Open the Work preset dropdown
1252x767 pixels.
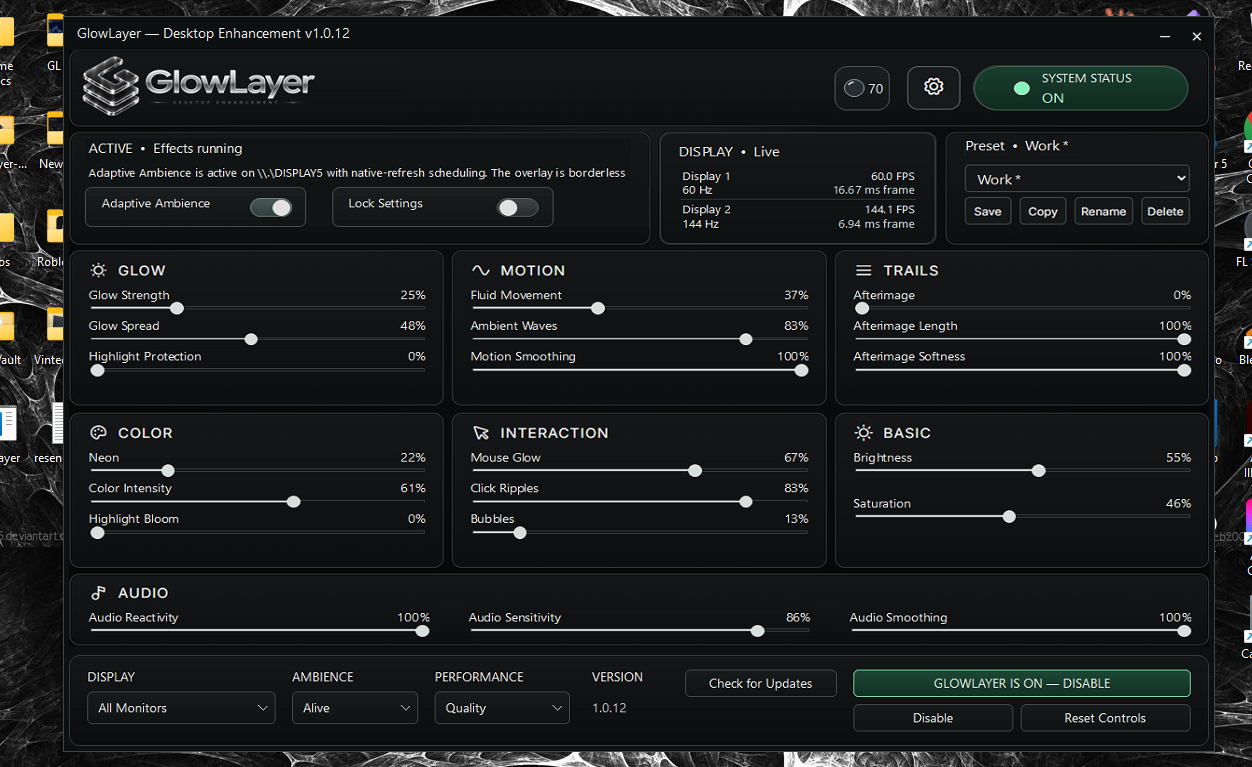click(x=1077, y=179)
